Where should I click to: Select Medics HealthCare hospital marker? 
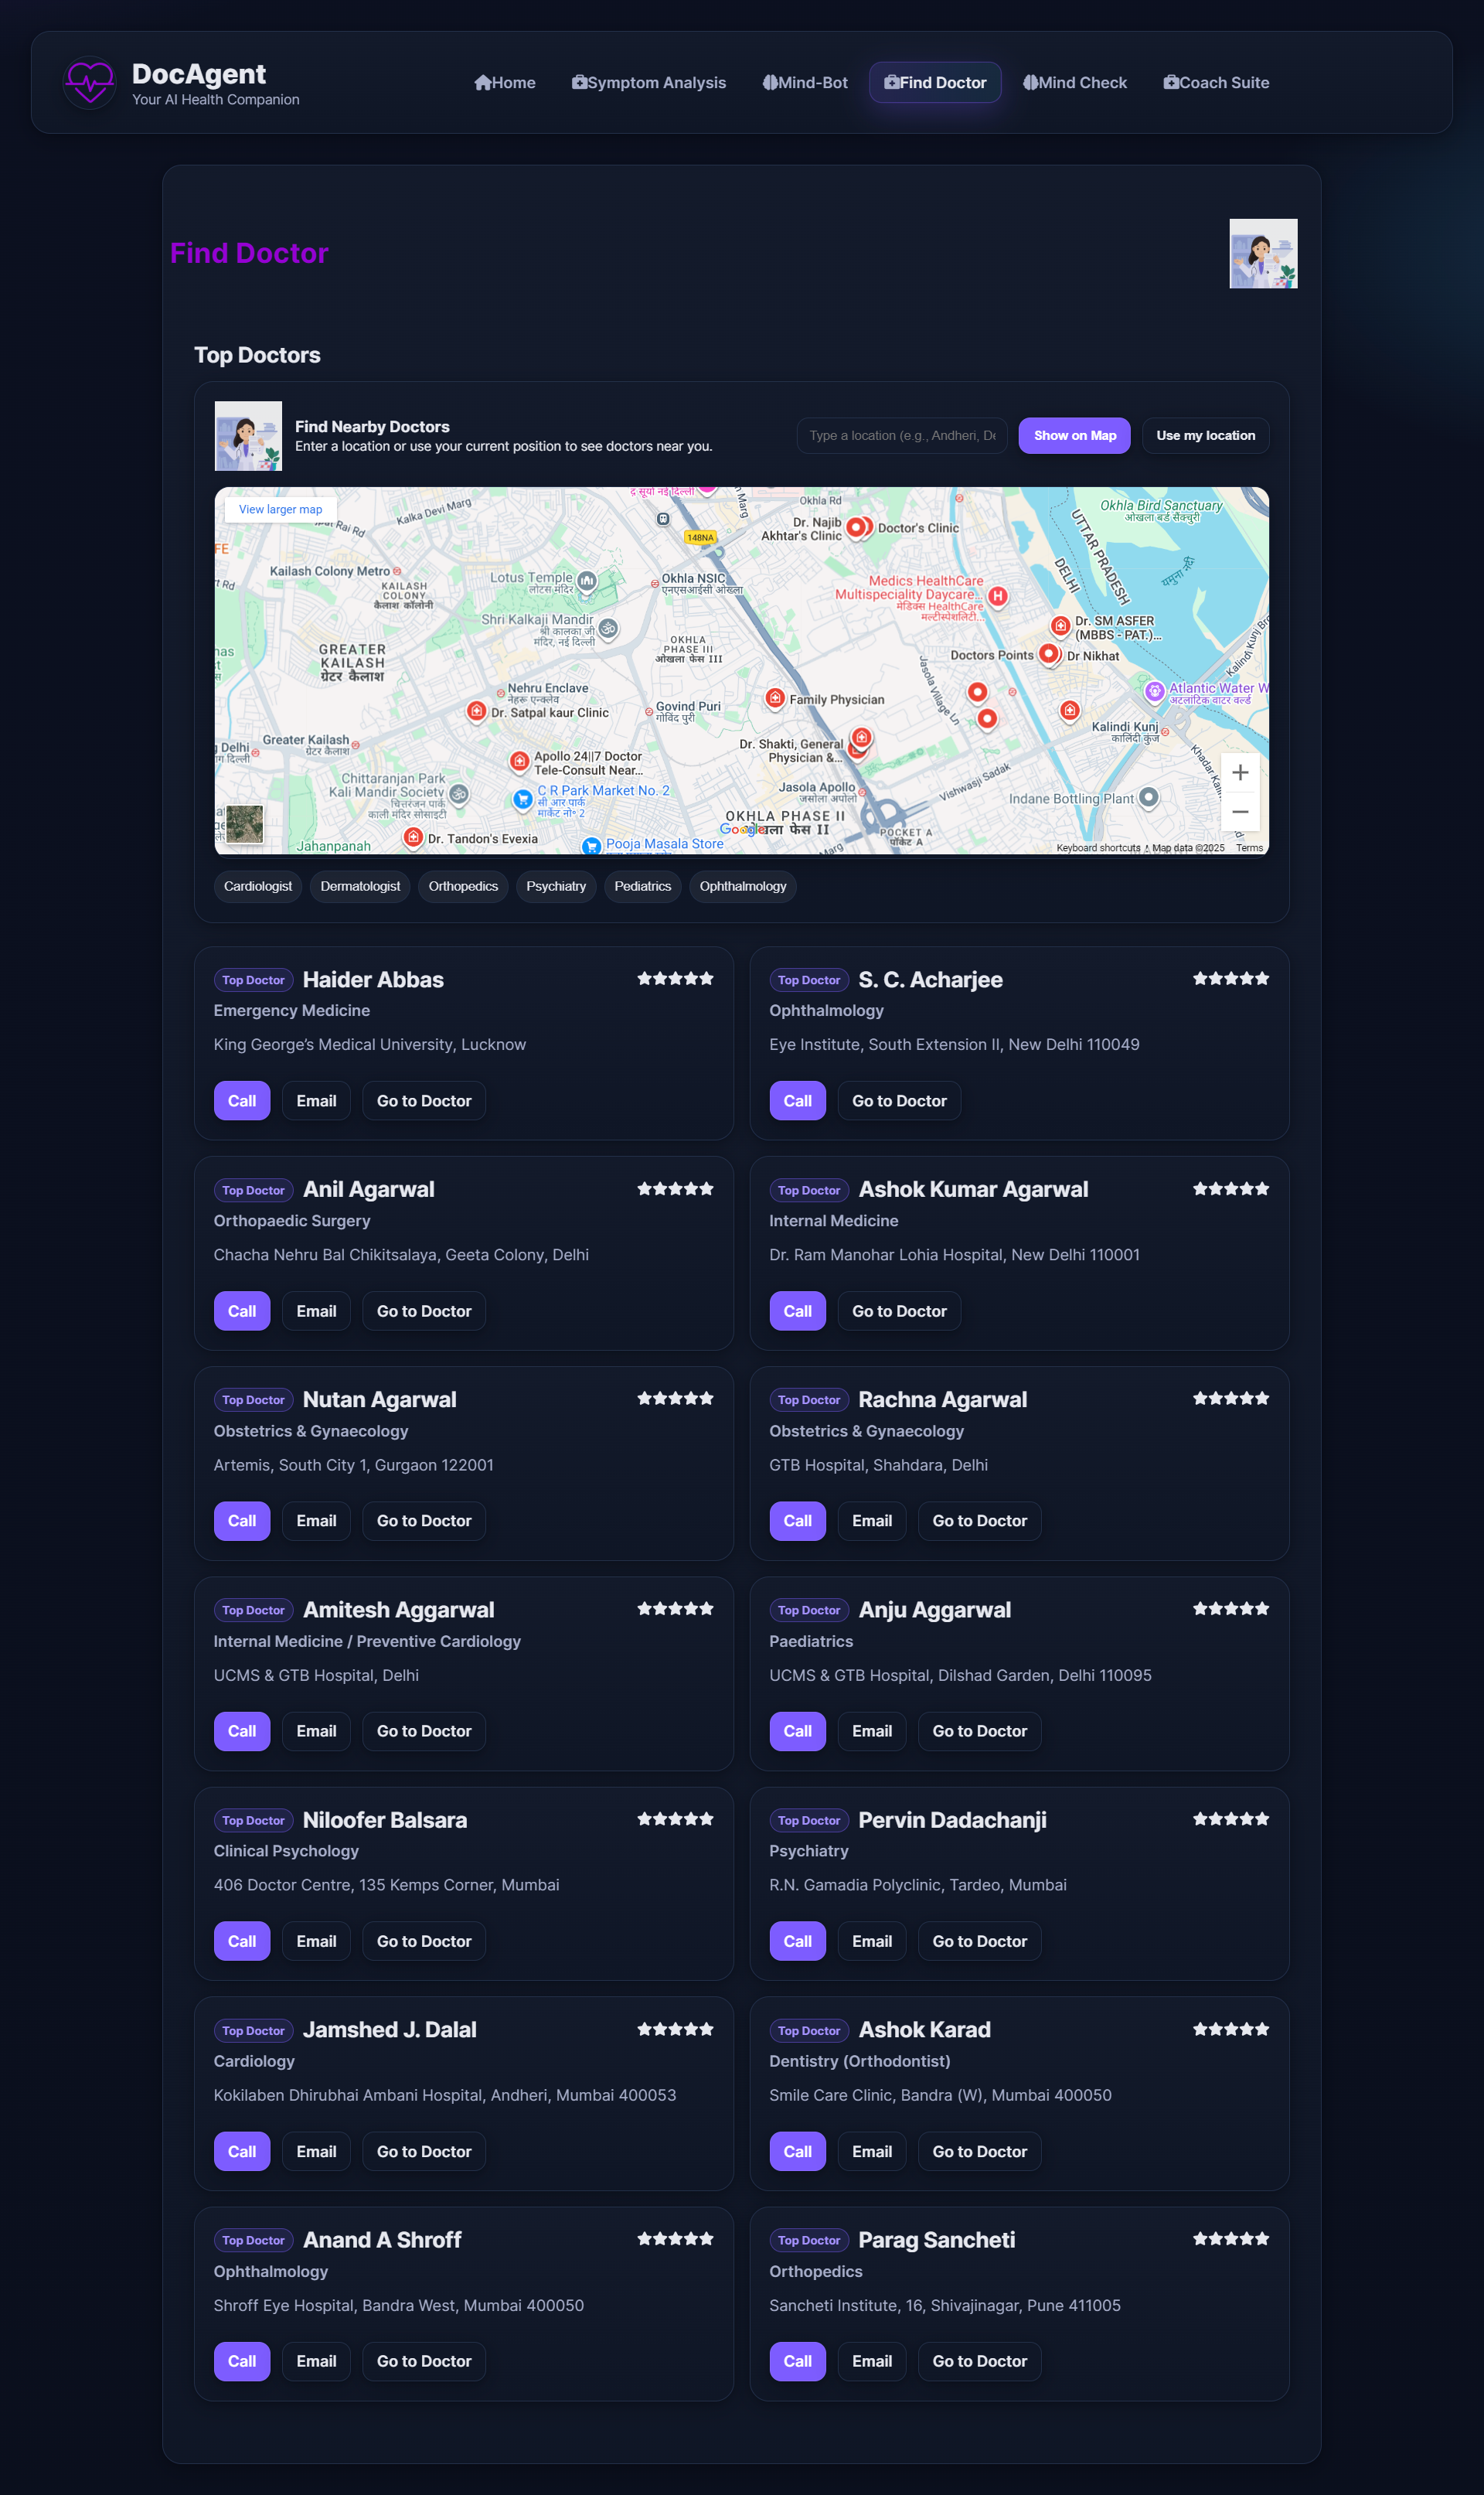[997, 596]
